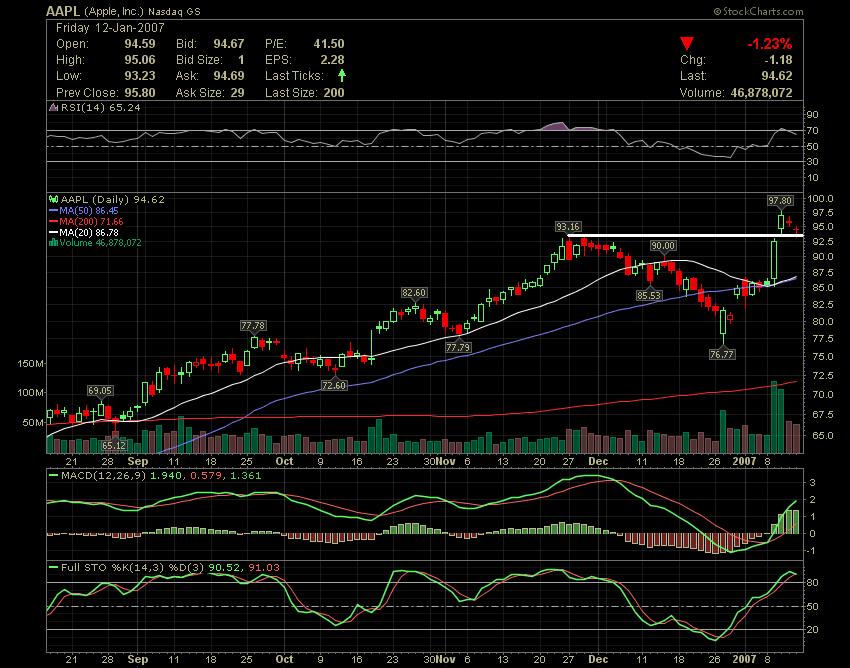The height and width of the screenshot is (668, 850).
Task: Click the date Friday 12-Jan-2007
Action: pyautogui.click(x=110, y=28)
